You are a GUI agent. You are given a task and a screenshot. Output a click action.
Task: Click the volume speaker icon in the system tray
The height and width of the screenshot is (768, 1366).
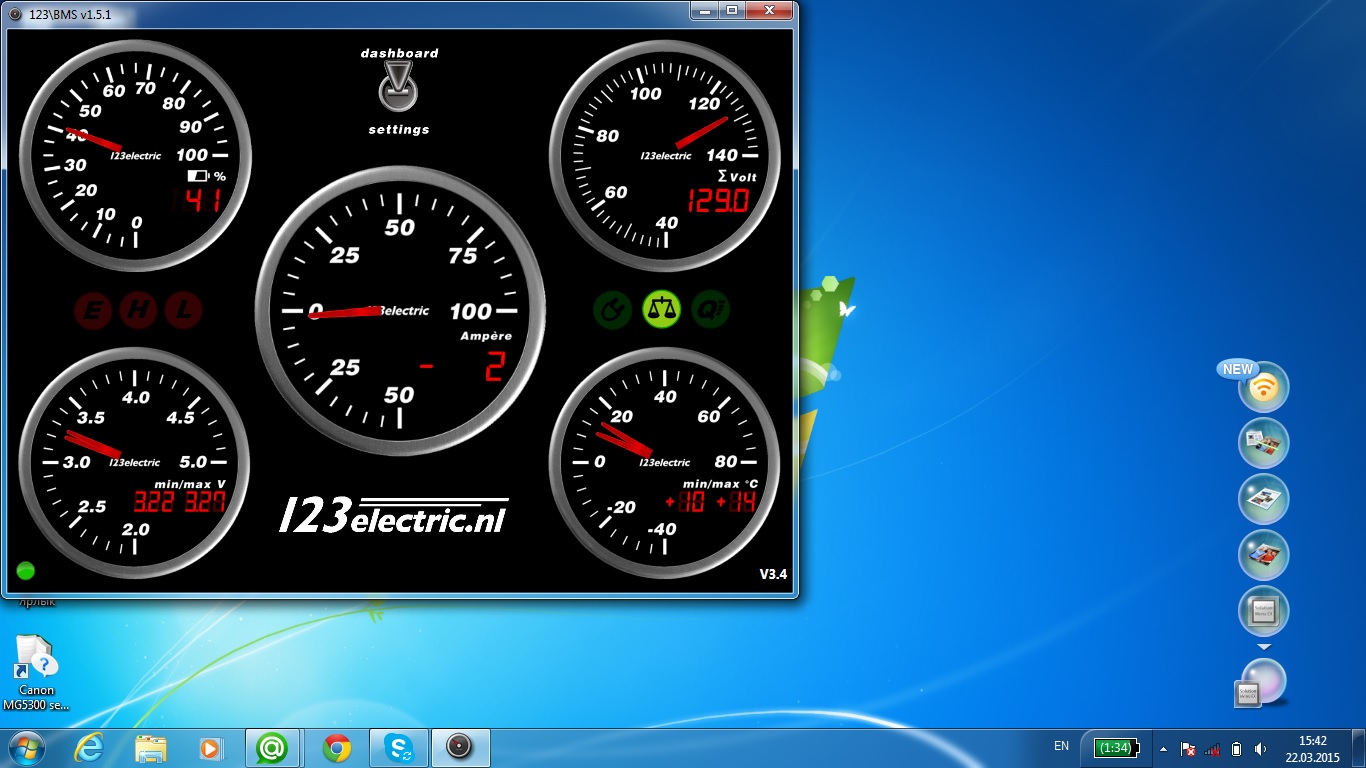point(1260,748)
